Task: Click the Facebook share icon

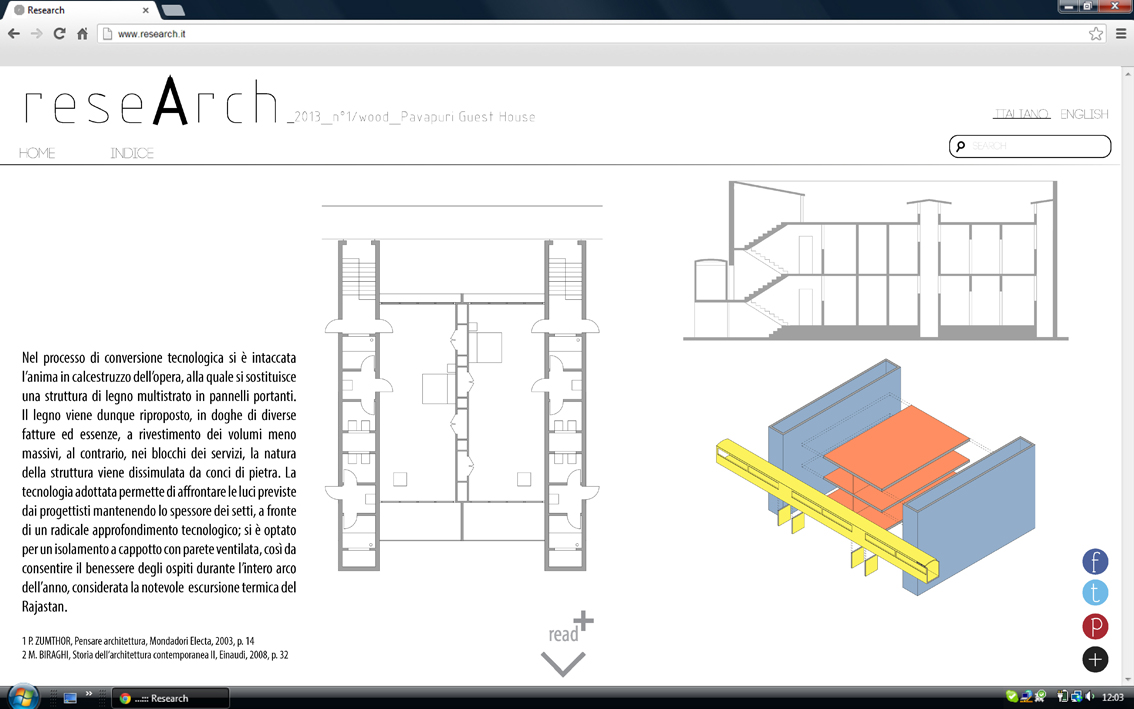Action: pos(1095,562)
